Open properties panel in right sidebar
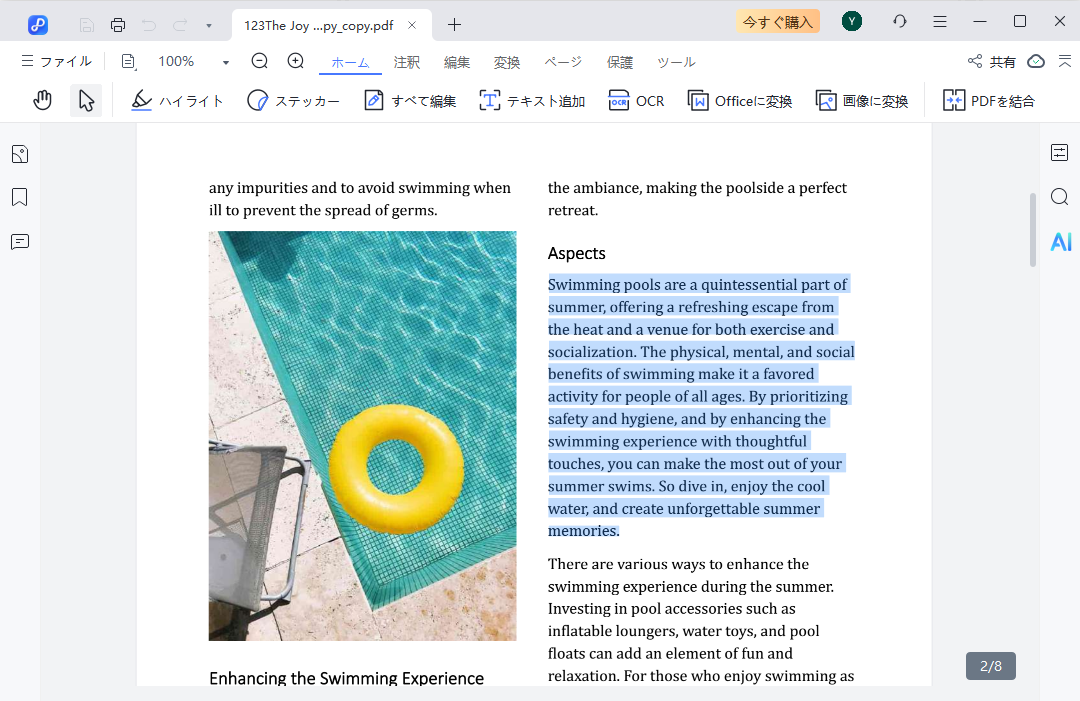The image size is (1080, 701). tap(1060, 153)
